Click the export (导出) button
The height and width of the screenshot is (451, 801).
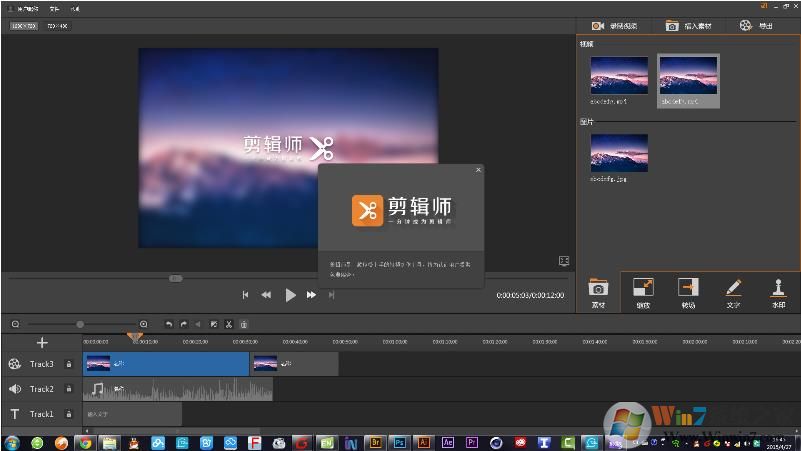(x=756, y=26)
